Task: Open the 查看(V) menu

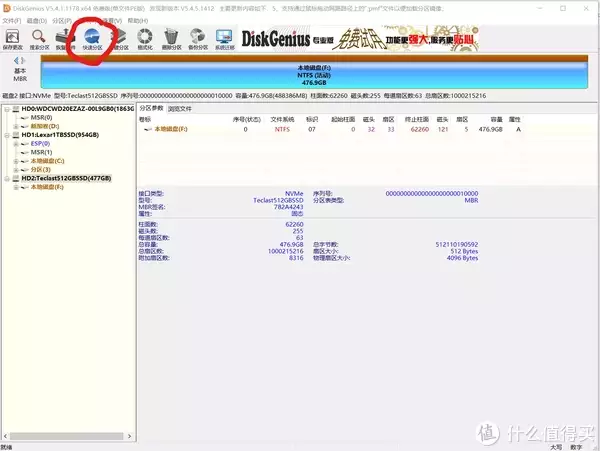Action: click(x=112, y=21)
